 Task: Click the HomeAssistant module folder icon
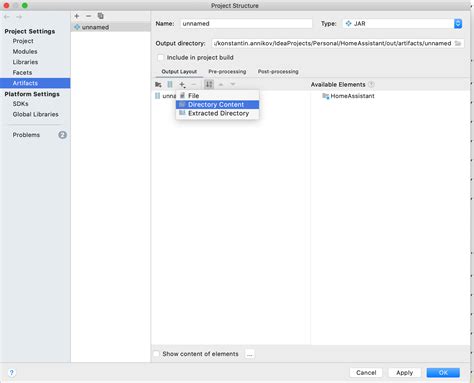click(325, 96)
